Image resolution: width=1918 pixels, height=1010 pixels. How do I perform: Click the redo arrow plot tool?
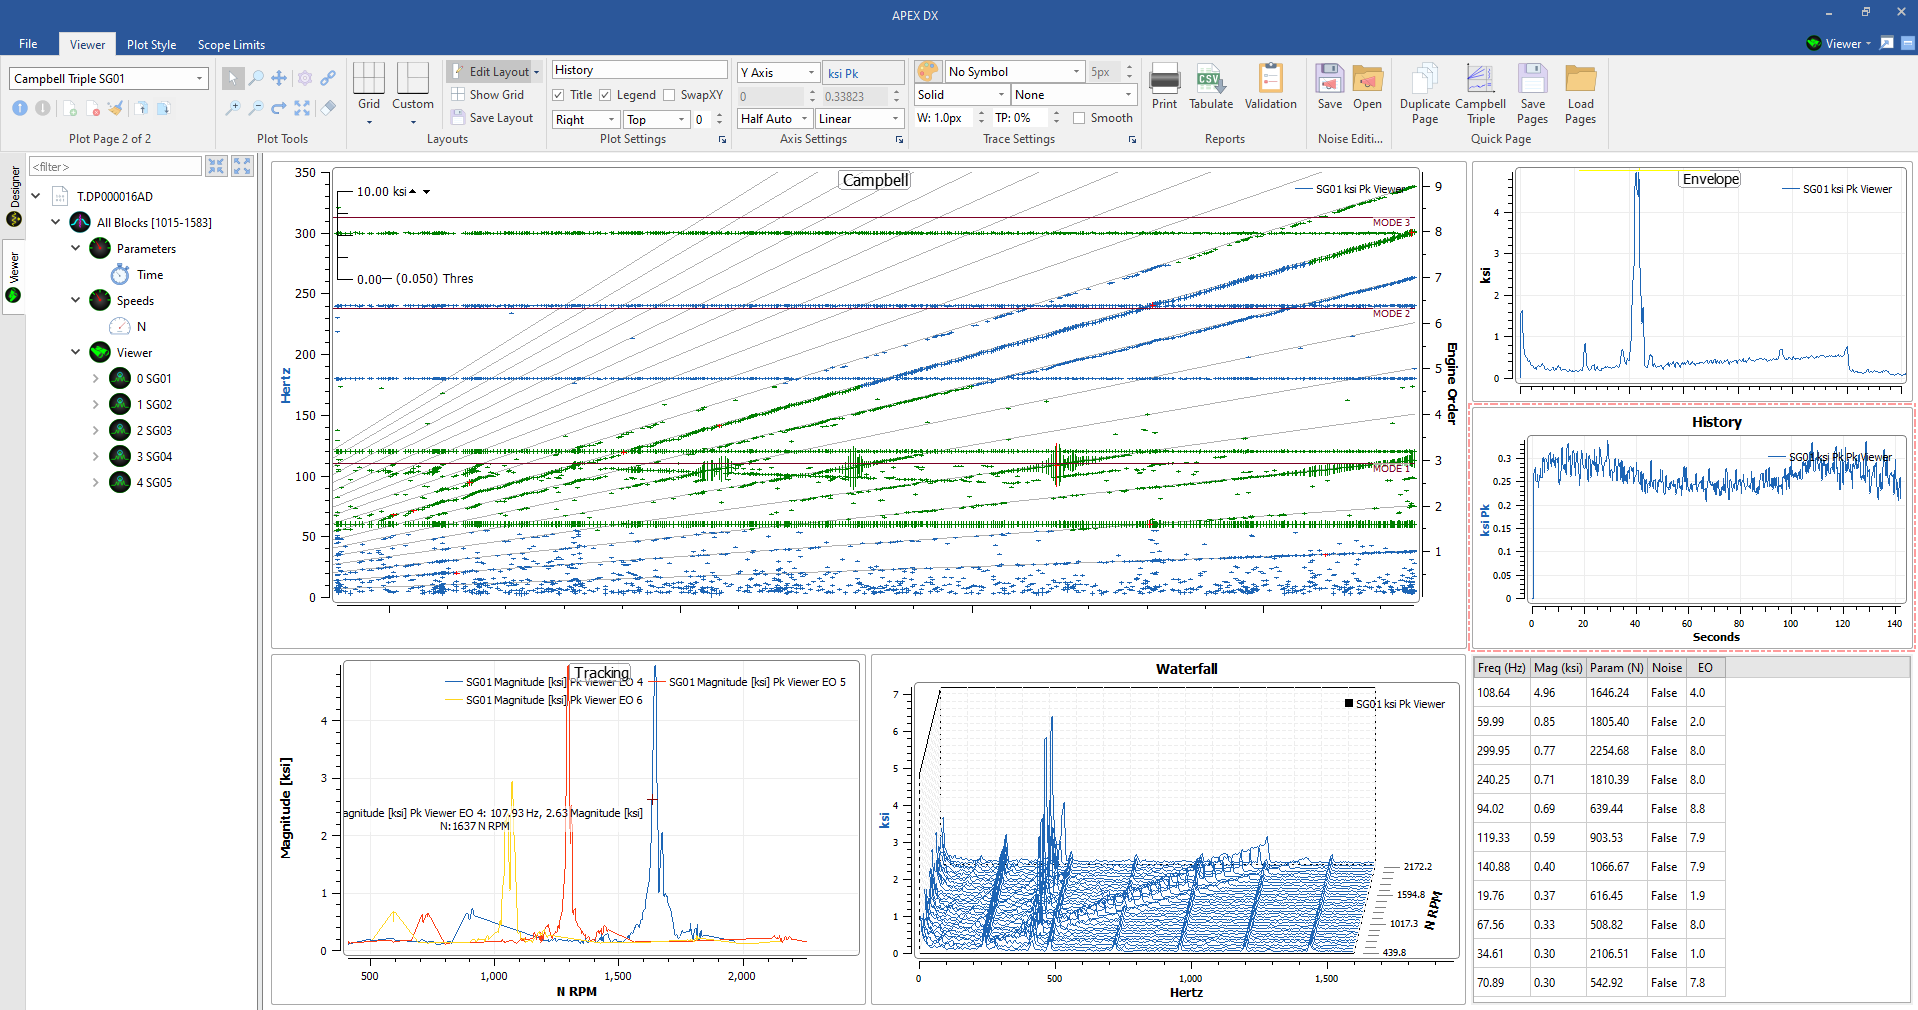(x=279, y=107)
